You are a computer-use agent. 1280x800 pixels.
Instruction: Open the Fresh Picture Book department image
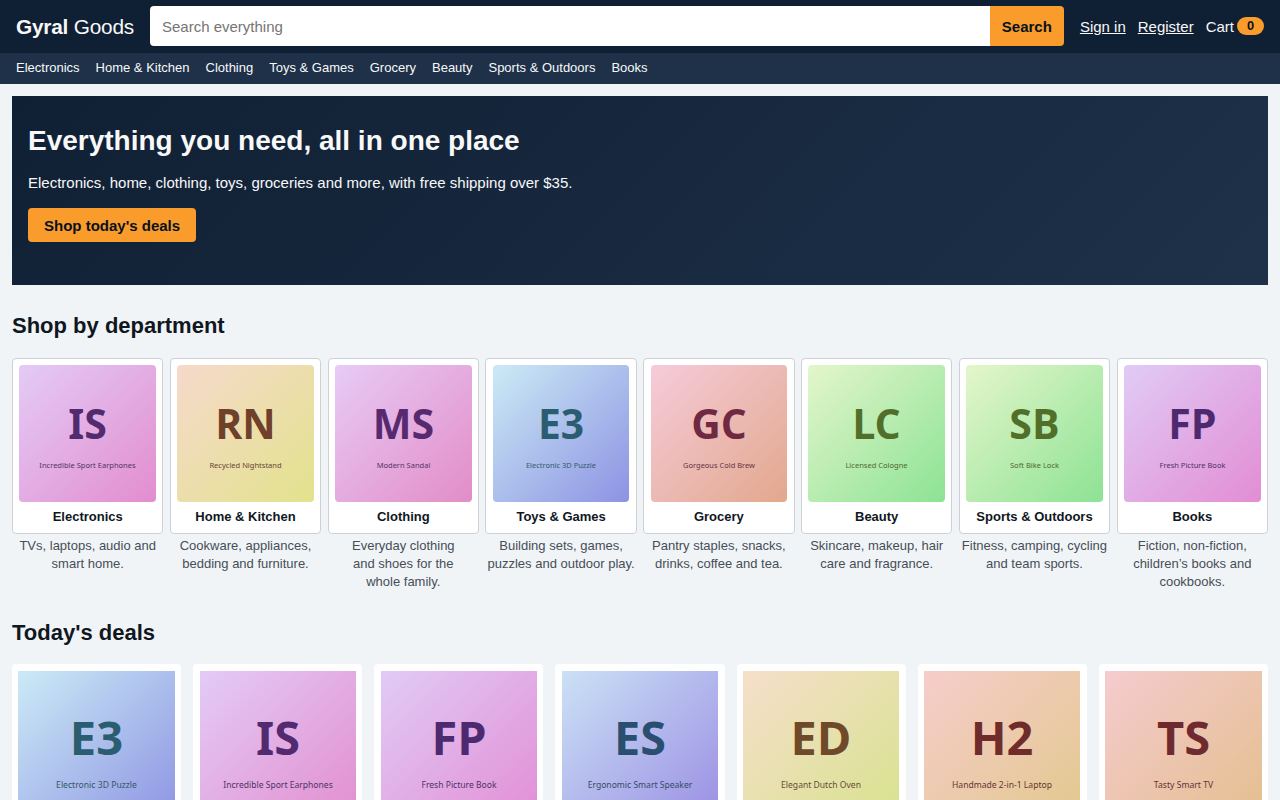pyautogui.click(x=1192, y=433)
